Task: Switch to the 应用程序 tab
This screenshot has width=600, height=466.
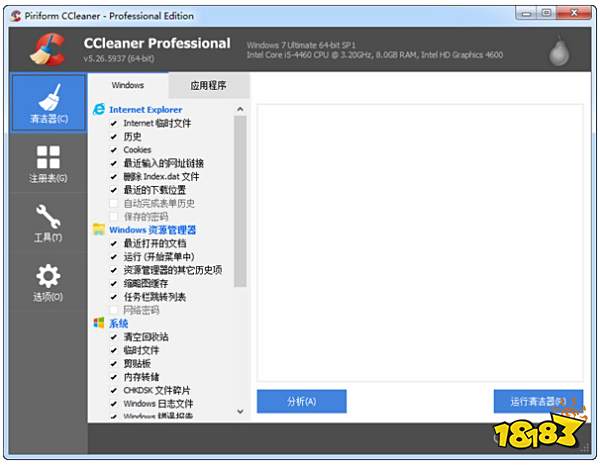Action: click(x=209, y=86)
